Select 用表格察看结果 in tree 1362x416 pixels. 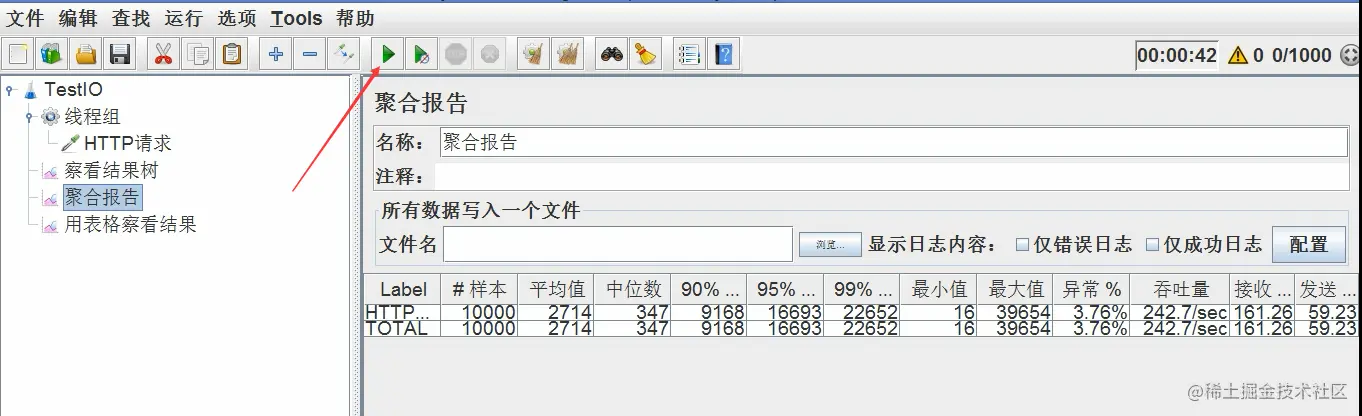click(x=130, y=225)
